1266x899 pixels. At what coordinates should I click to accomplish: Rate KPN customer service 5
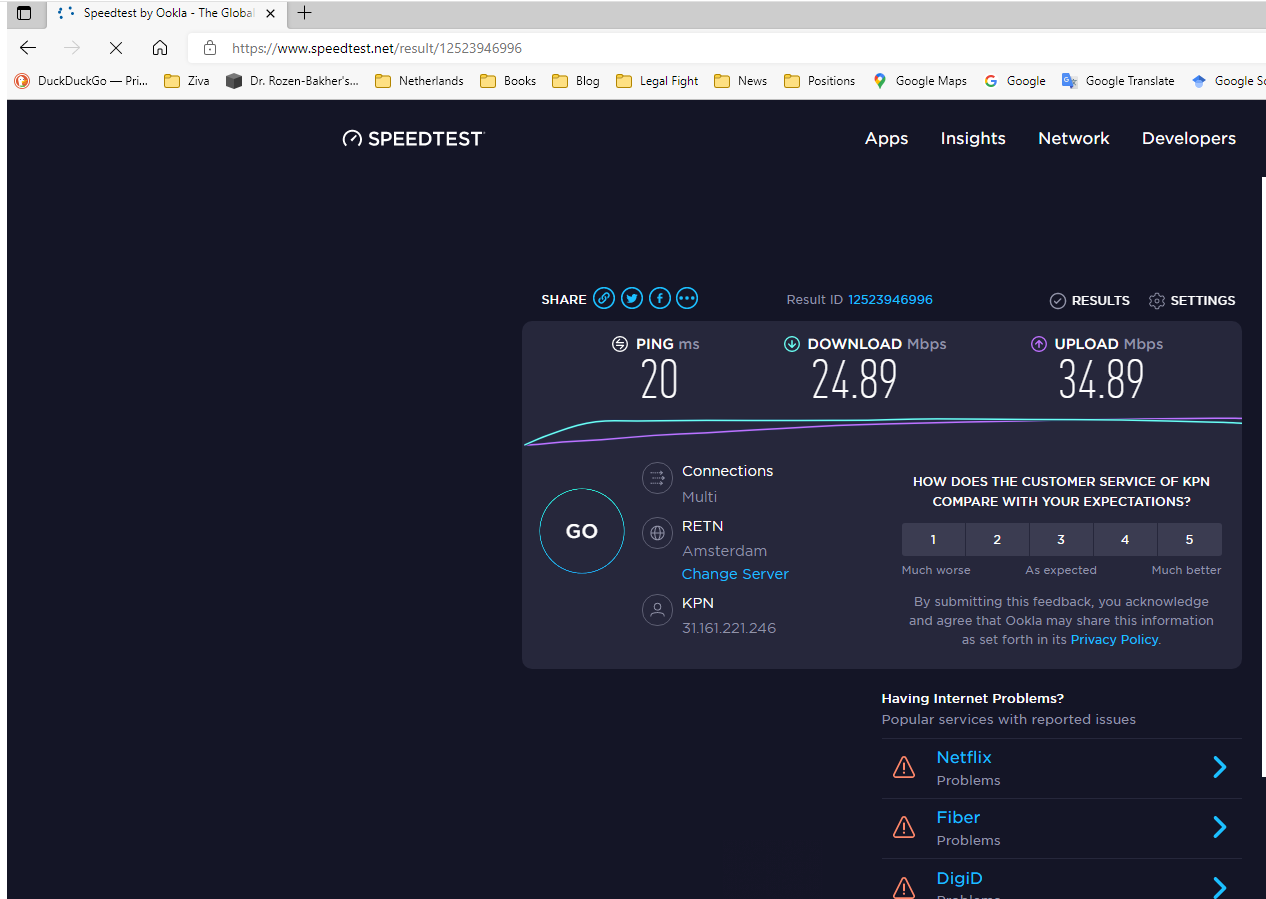[1189, 539]
